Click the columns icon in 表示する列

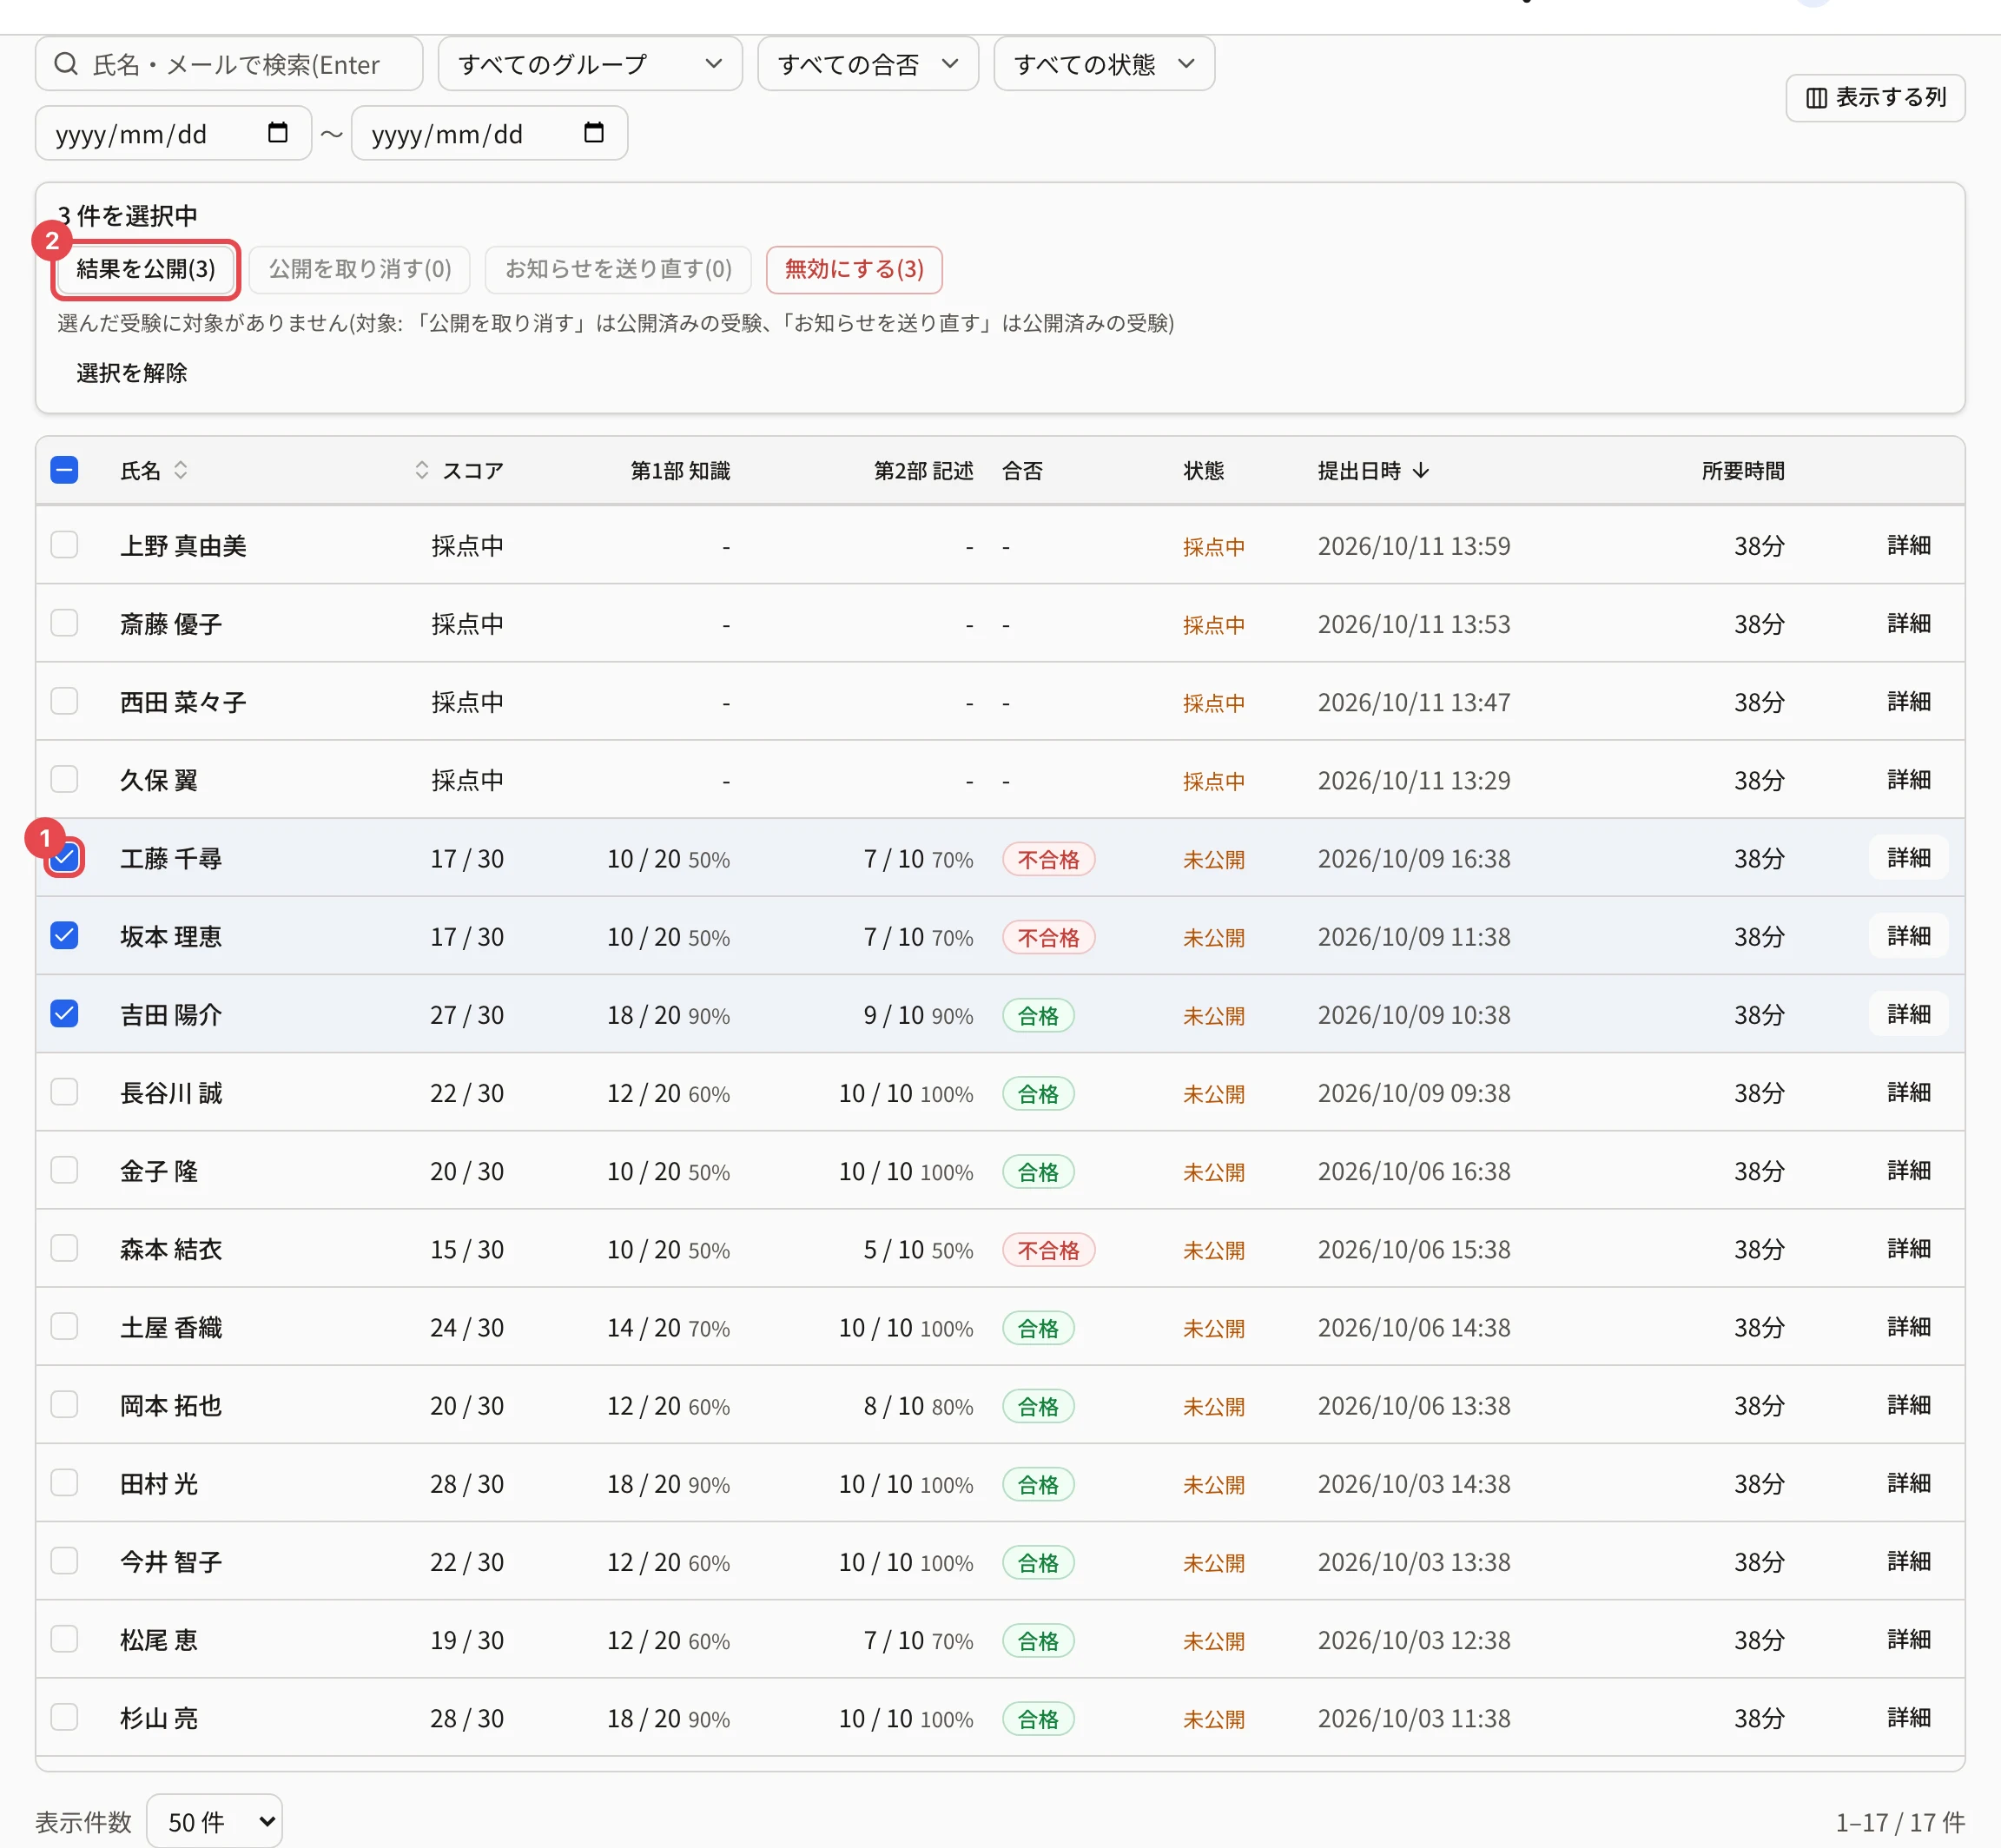click(x=1816, y=98)
